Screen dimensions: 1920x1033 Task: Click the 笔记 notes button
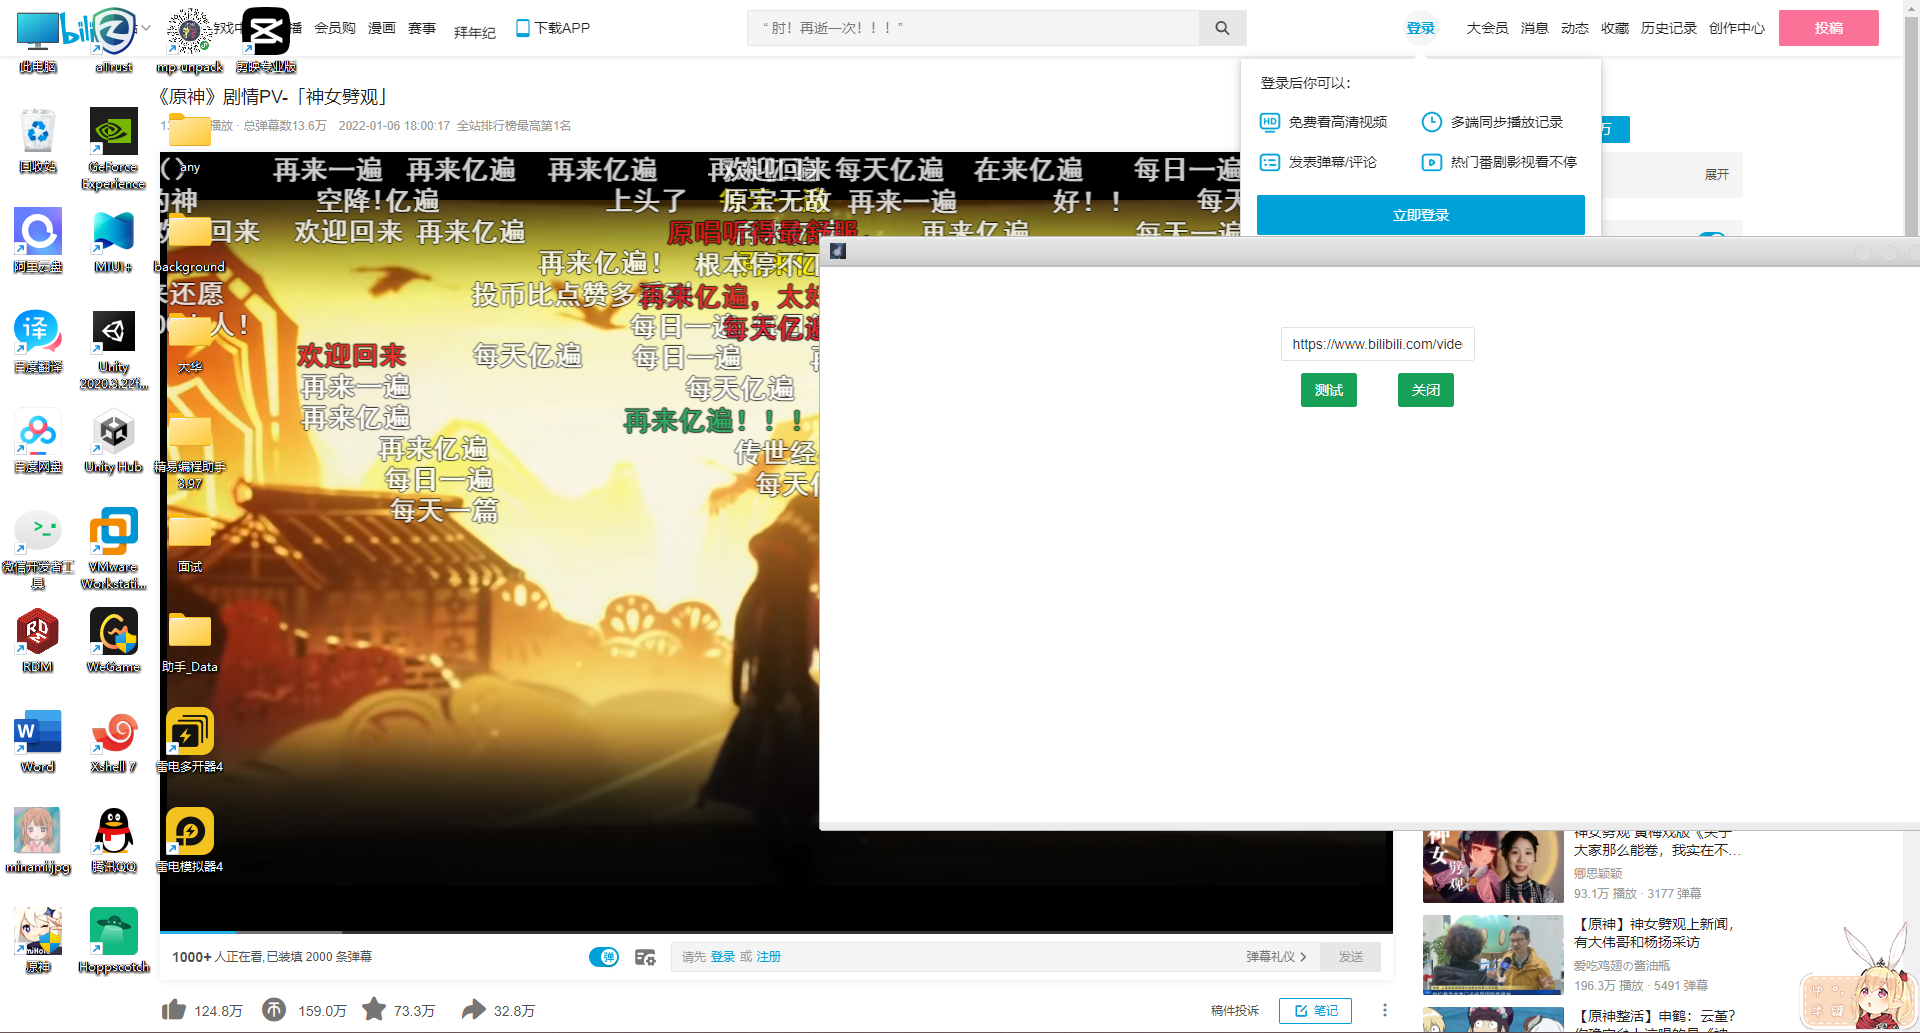1315,1011
